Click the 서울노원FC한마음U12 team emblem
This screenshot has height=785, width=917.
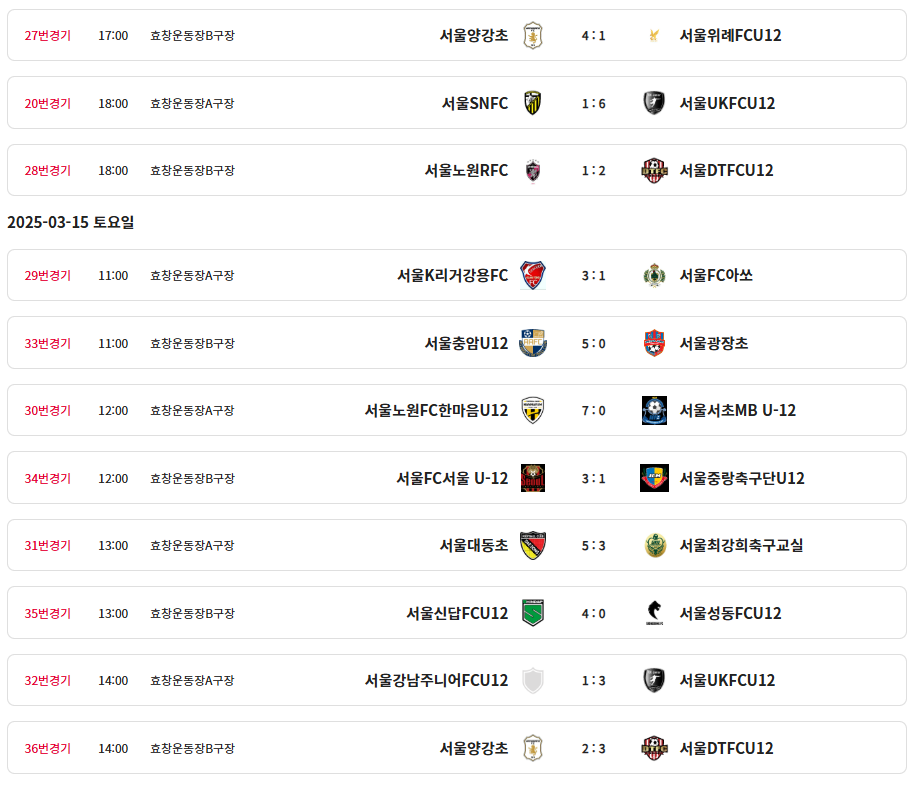(533, 410)
